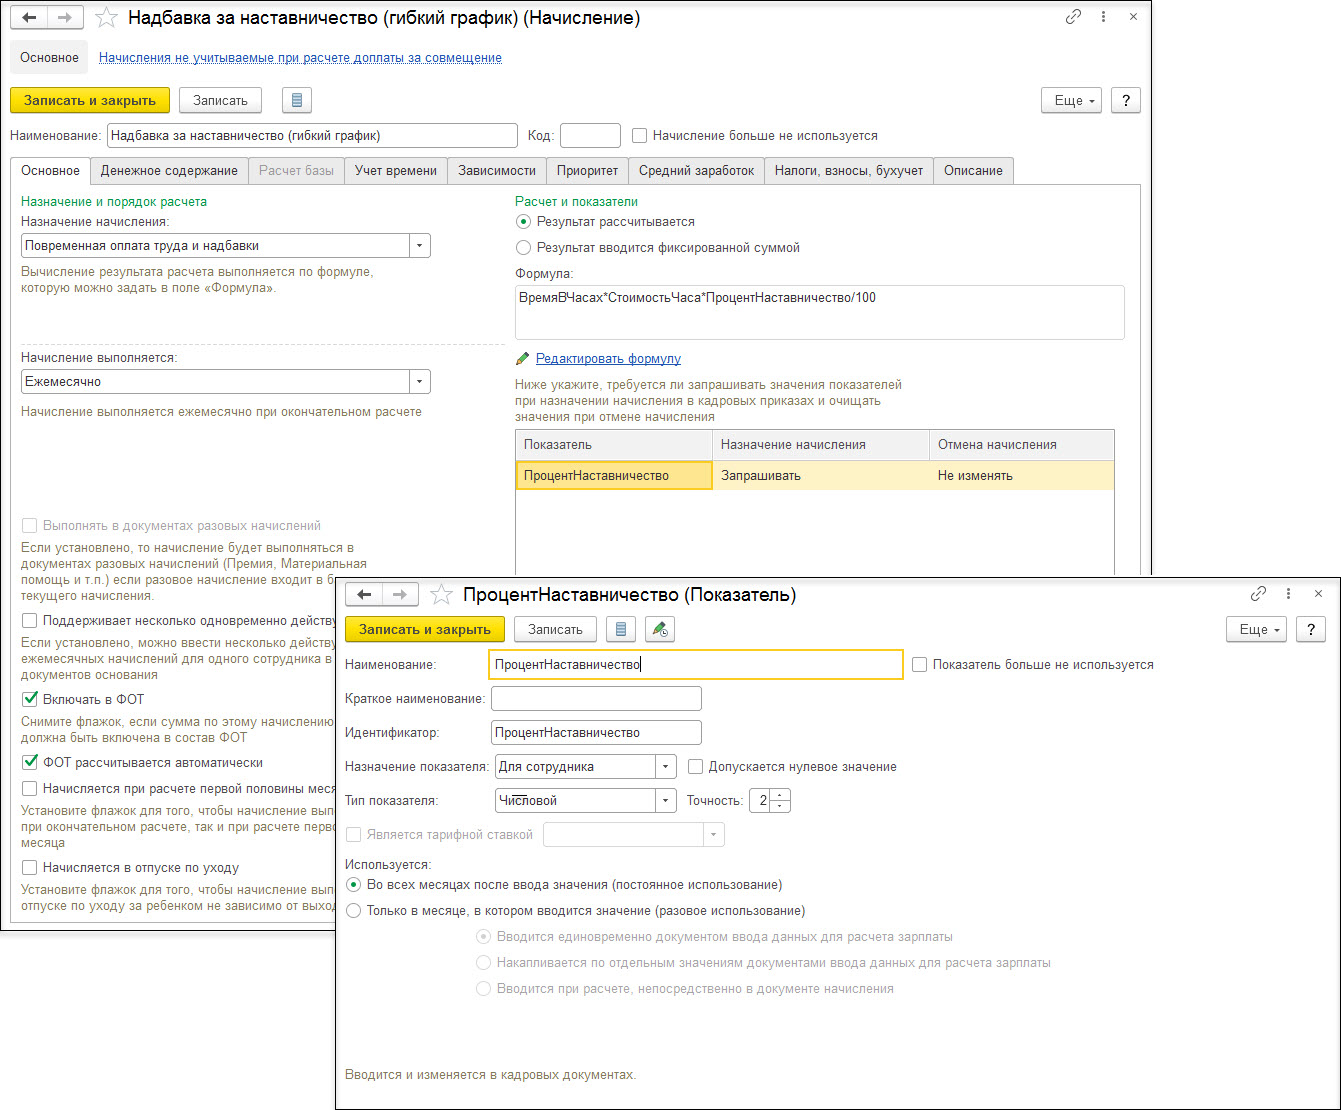Switch to 'Денежное содержание' tab
Image resolution: width=1341 pixels, height=1110 pixels.
[169, 170]
